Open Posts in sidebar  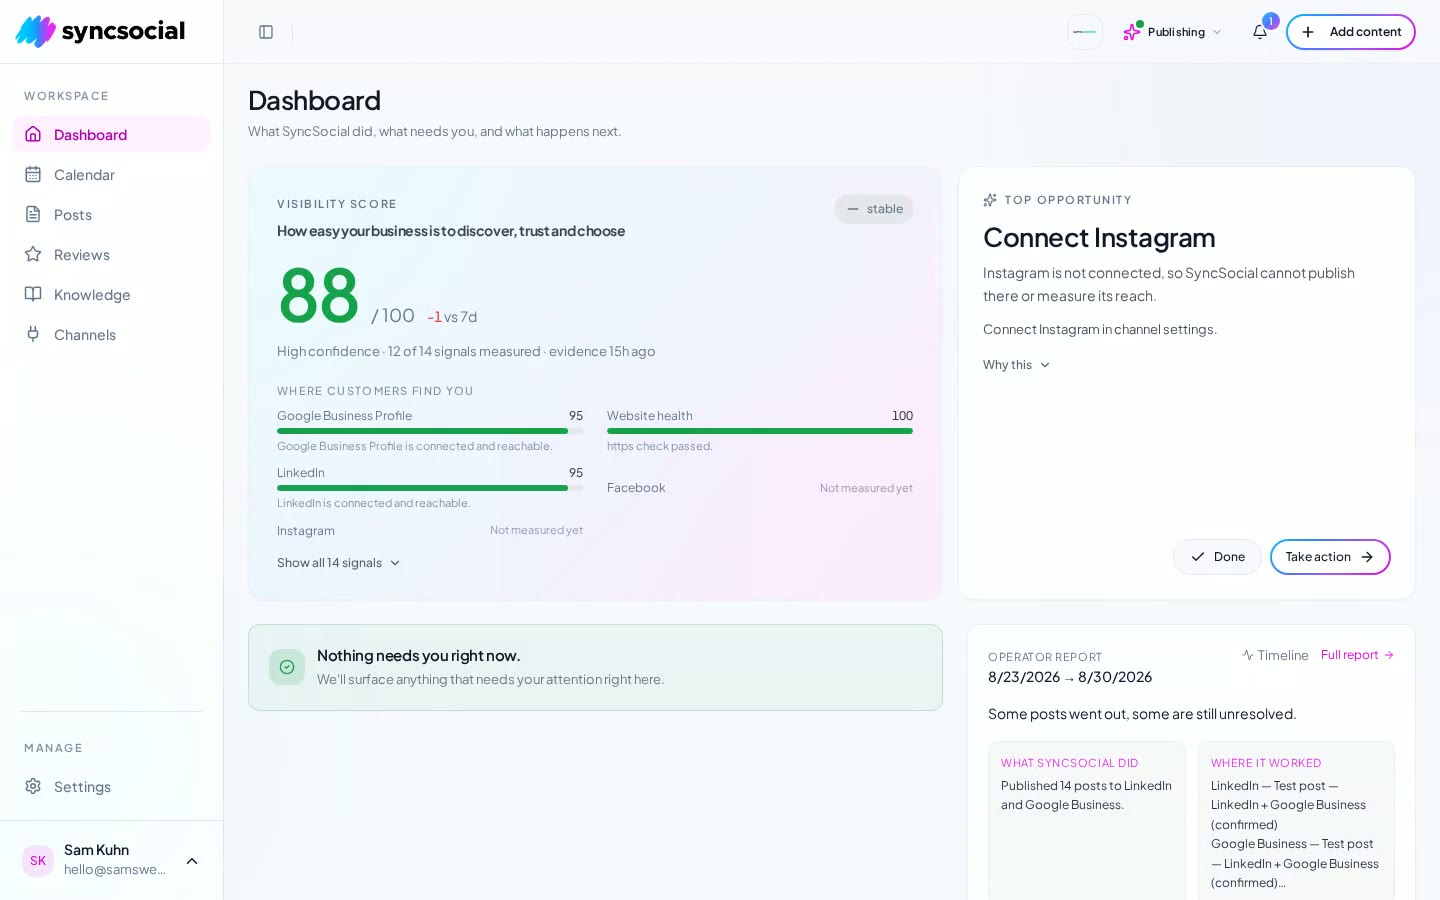point(111,215)
